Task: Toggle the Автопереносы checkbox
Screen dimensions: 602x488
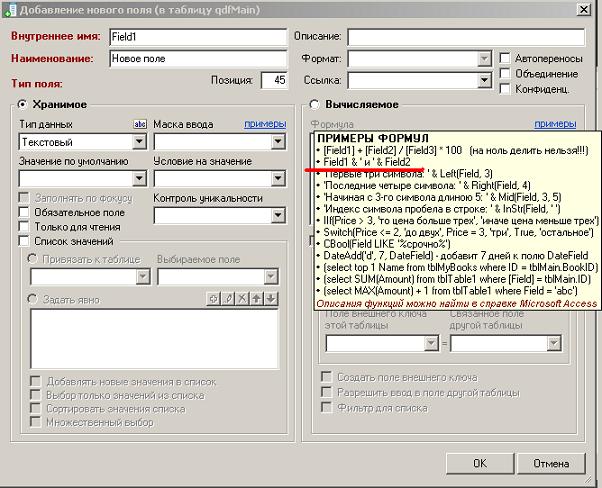Action: pos(506,59)
